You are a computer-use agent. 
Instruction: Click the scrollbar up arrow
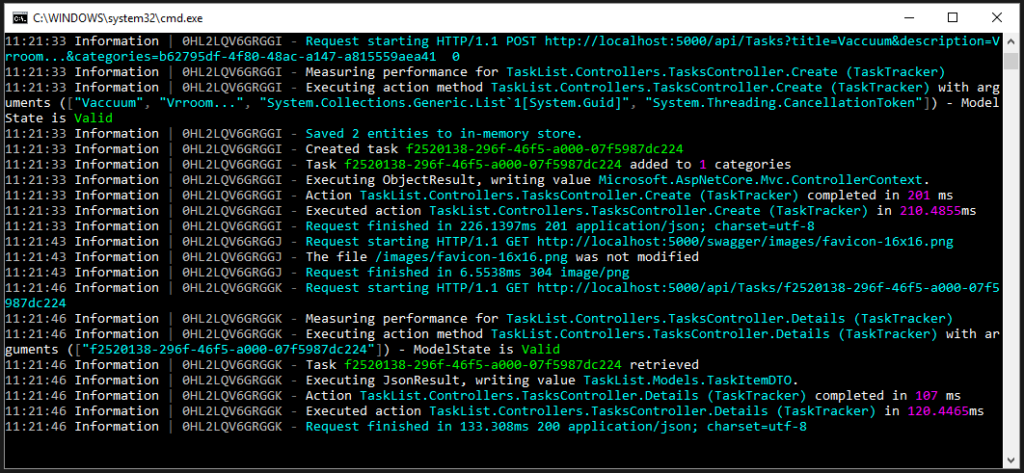[1011, 42]
